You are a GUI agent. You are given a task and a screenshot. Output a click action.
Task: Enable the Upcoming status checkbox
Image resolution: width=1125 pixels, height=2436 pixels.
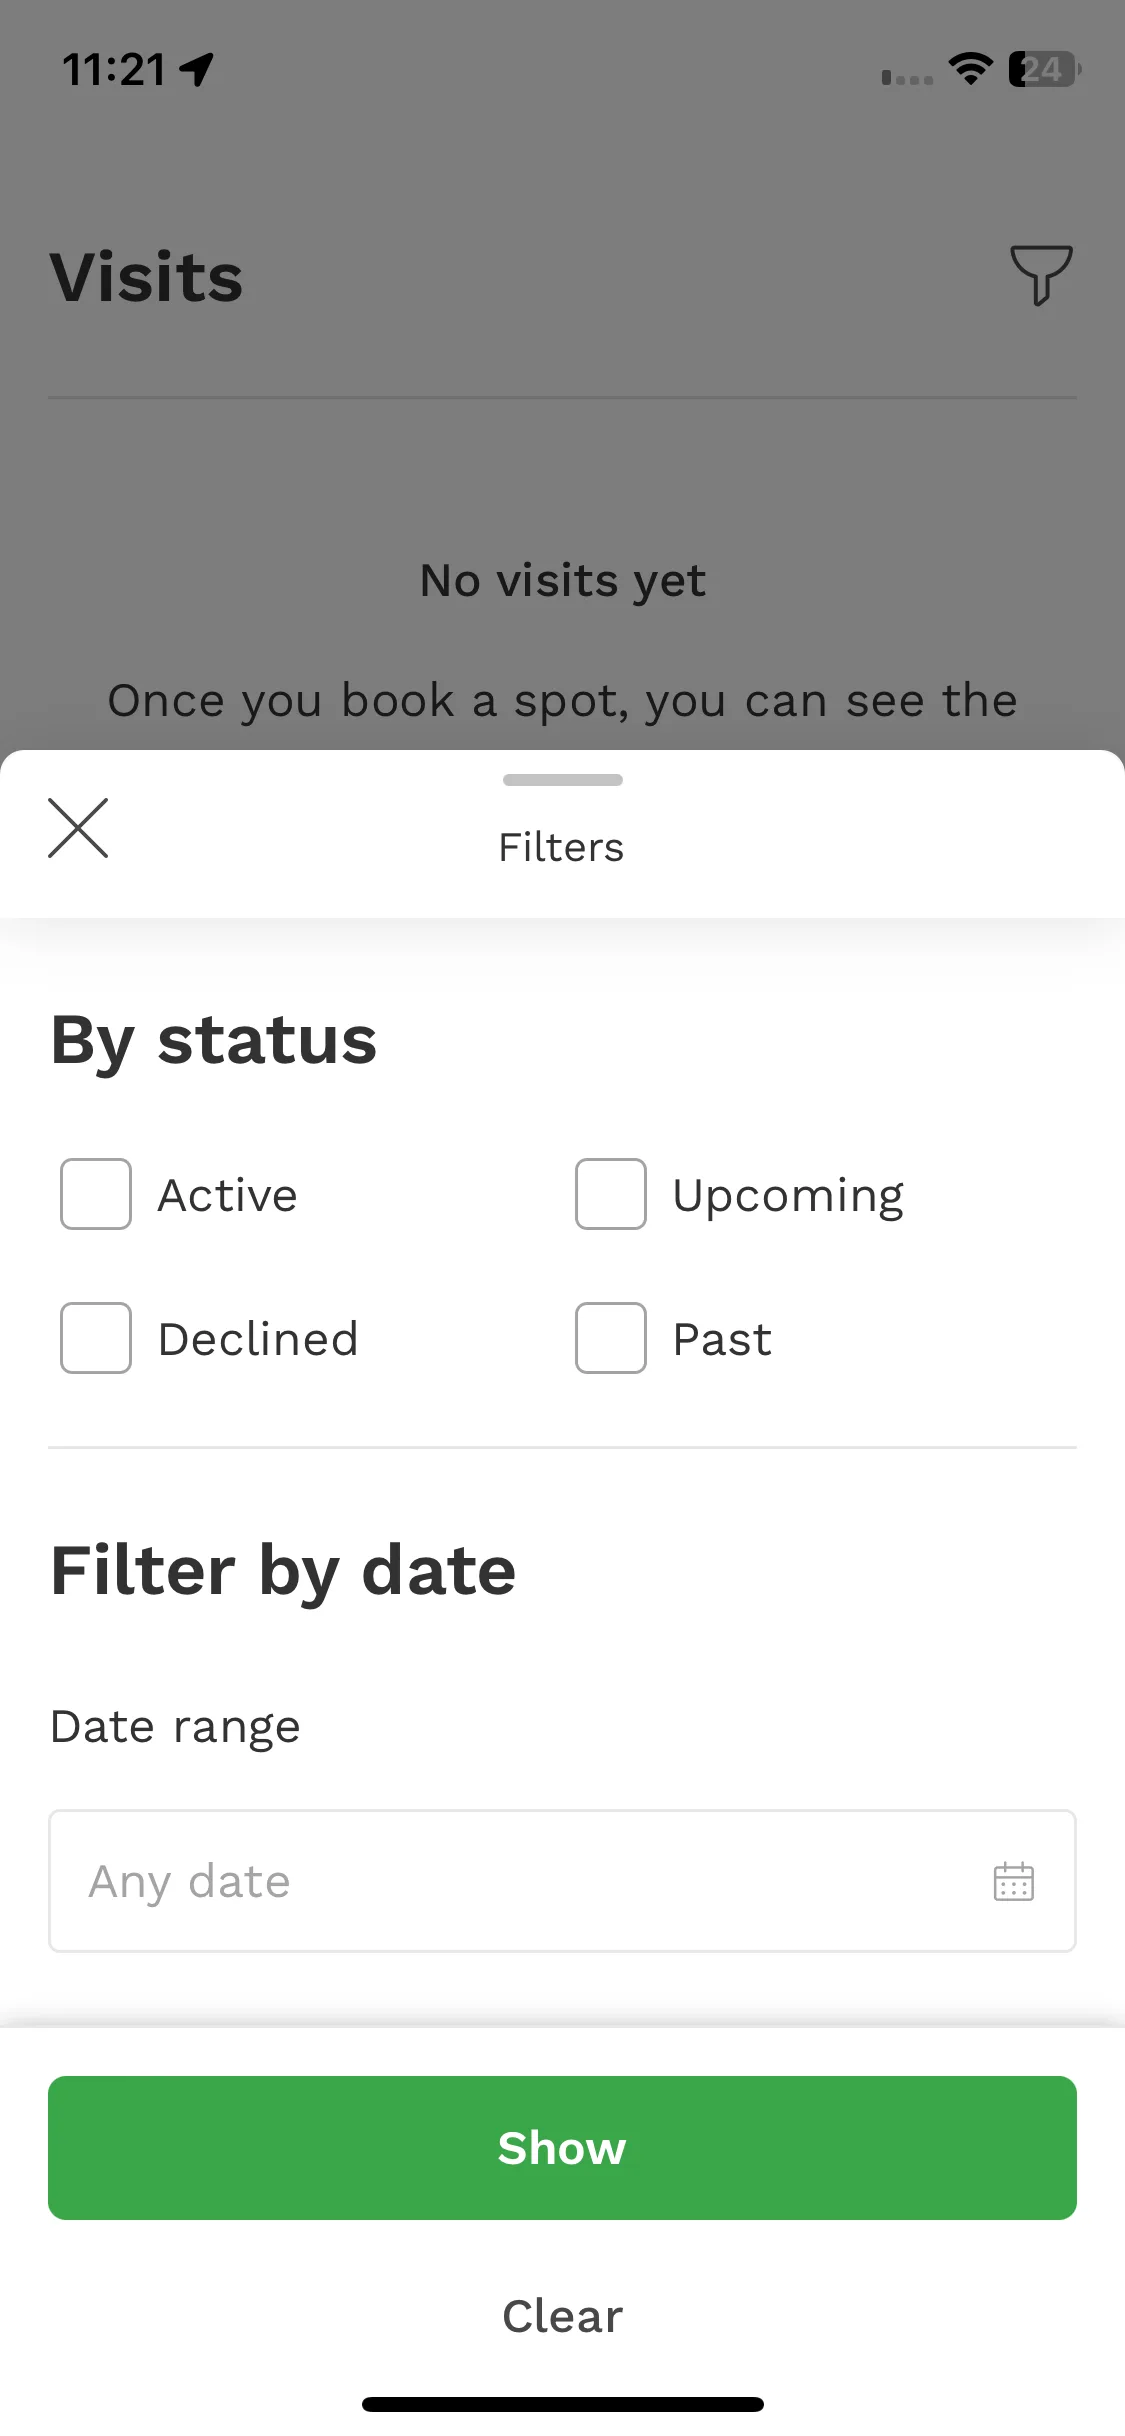click(x=611, y=1194)
